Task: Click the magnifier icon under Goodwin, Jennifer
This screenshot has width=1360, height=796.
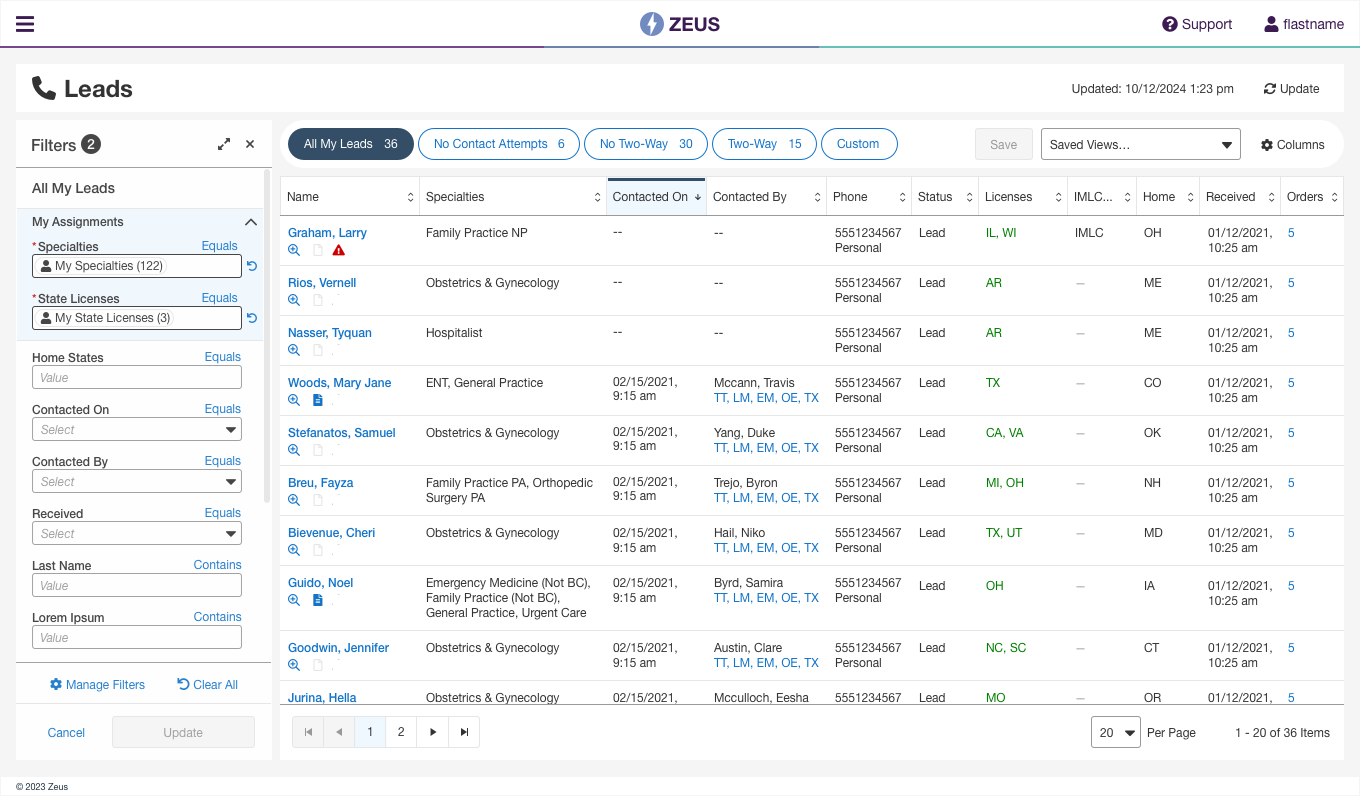Action: [294, 665]
